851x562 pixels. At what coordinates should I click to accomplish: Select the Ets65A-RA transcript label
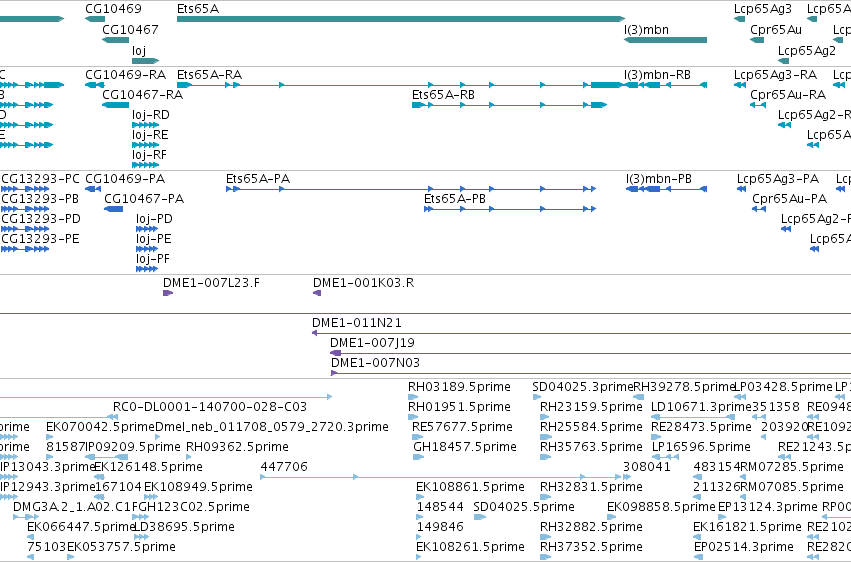(x=209, y=74)
